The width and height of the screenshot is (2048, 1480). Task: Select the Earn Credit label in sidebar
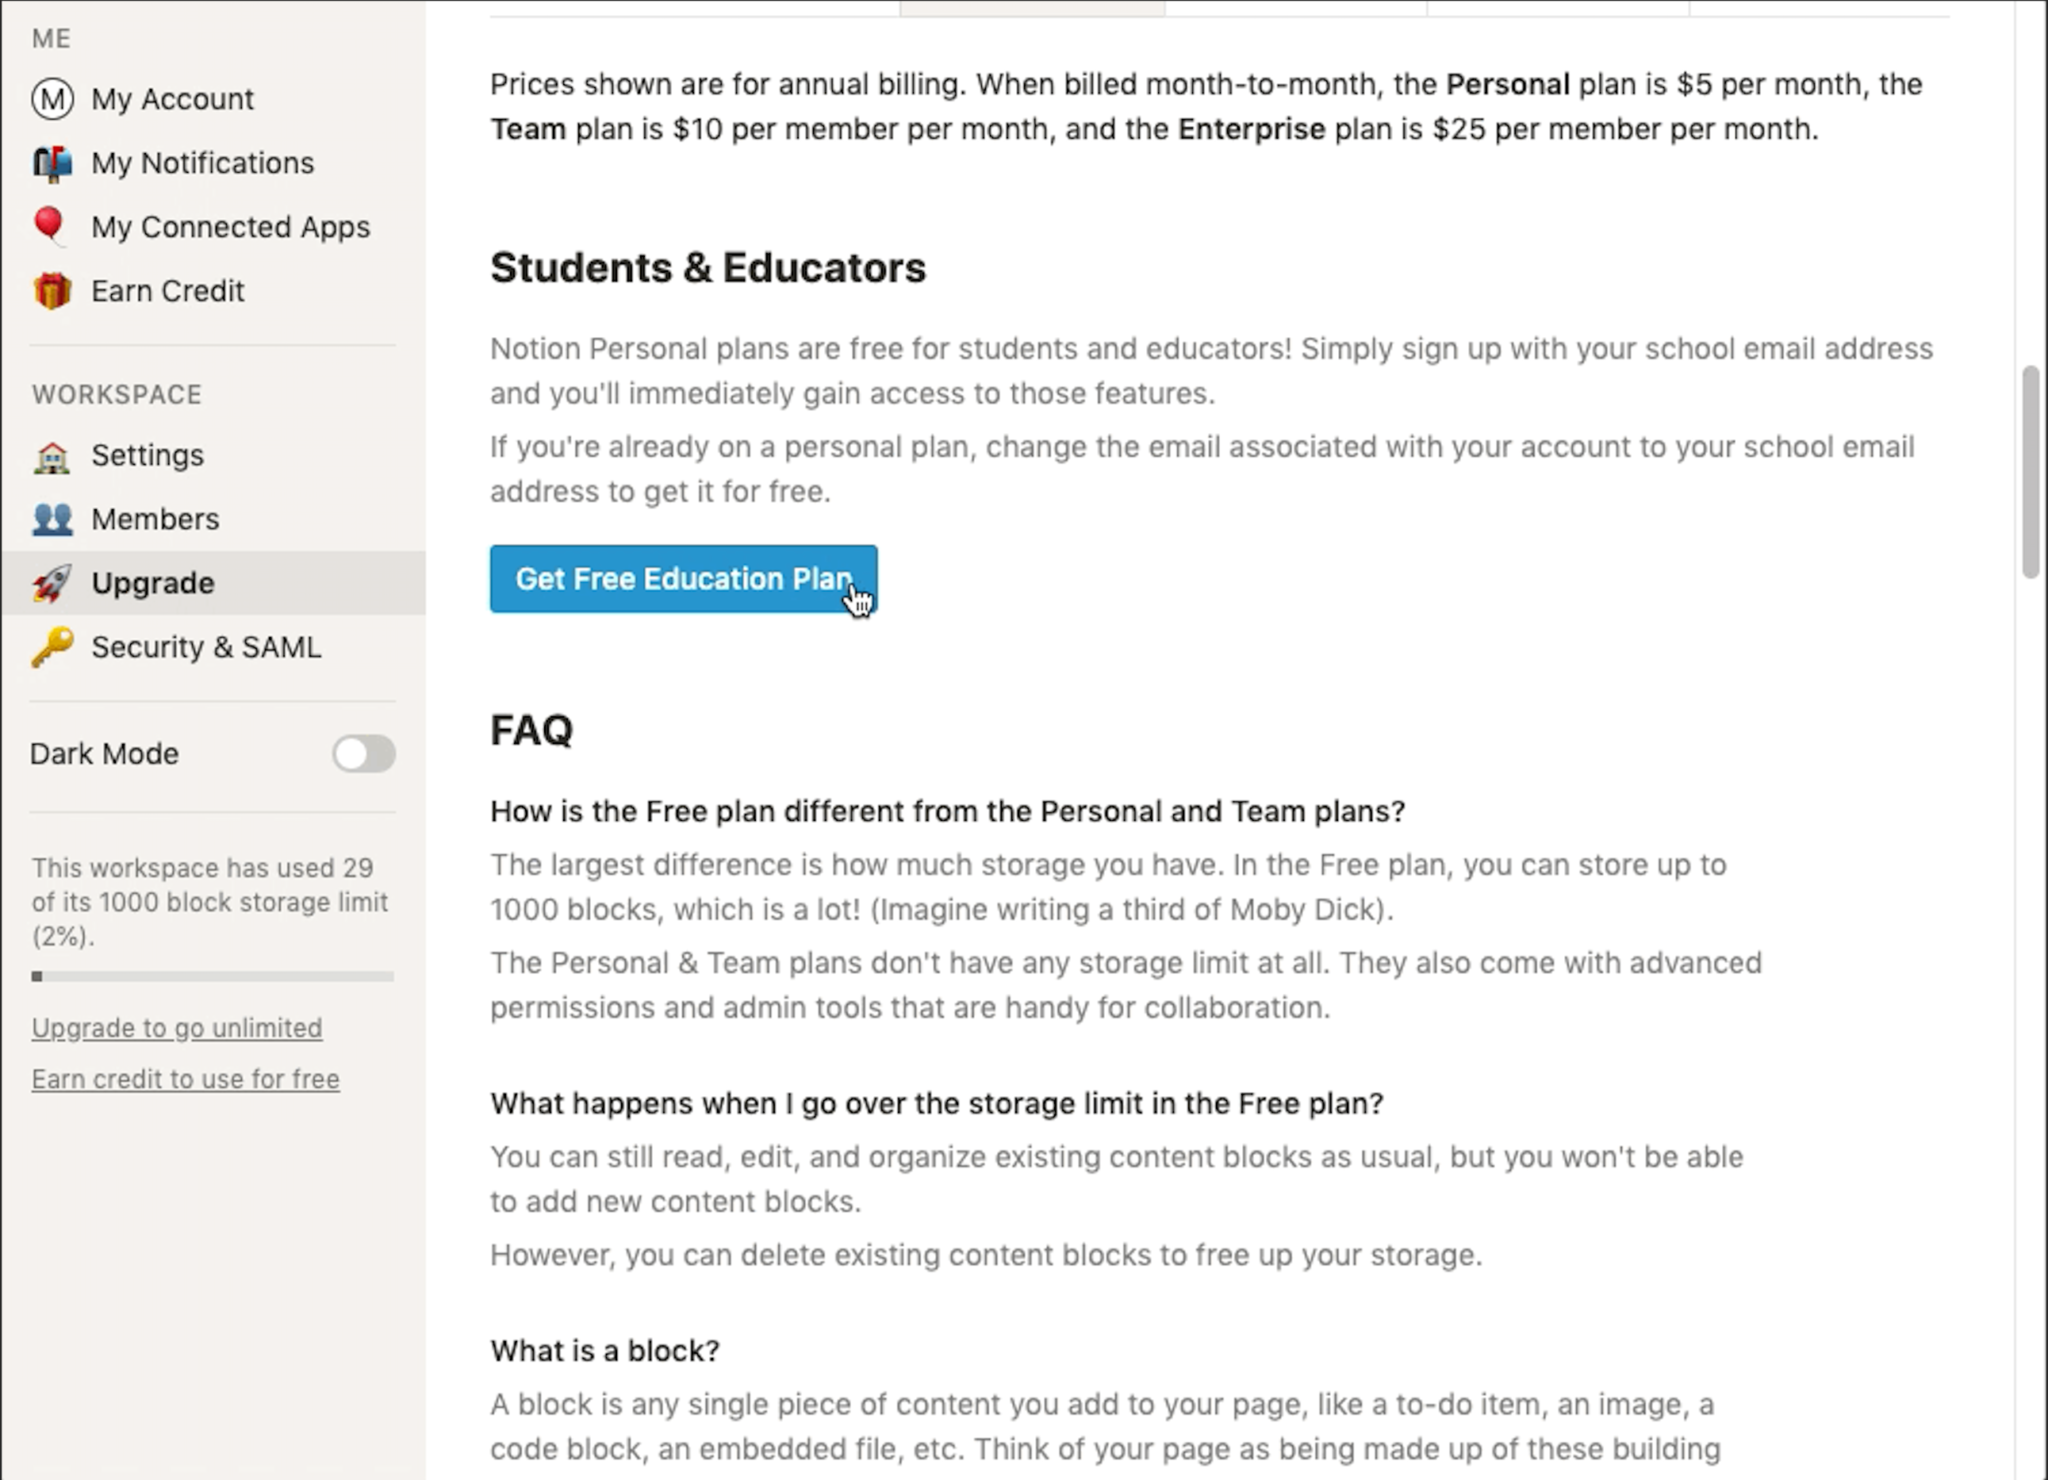coord(167,291)
